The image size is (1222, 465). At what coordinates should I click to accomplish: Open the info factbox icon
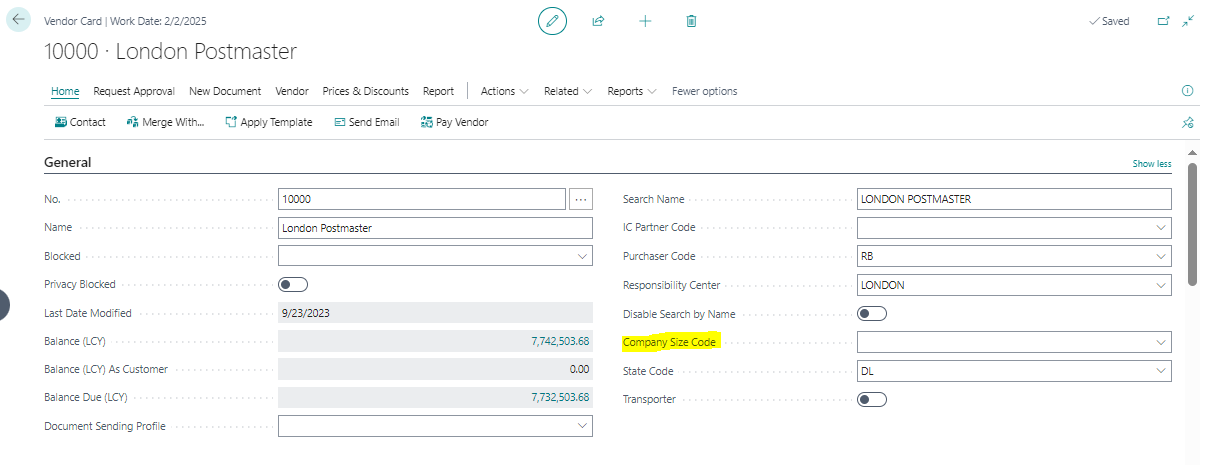(x=1188, y=91)
